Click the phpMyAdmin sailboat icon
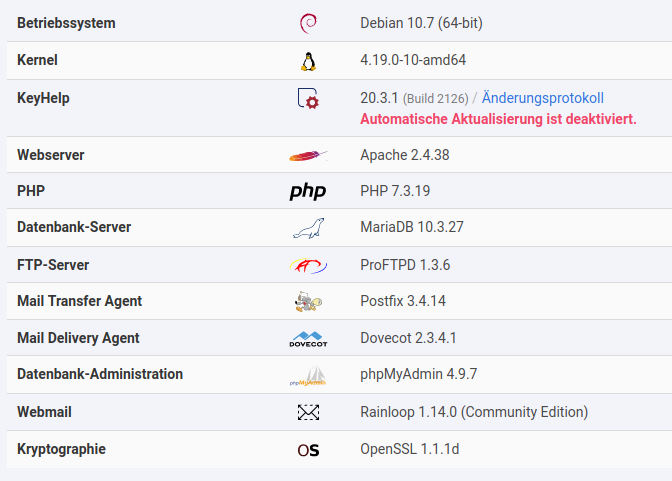 pos(307,376)
